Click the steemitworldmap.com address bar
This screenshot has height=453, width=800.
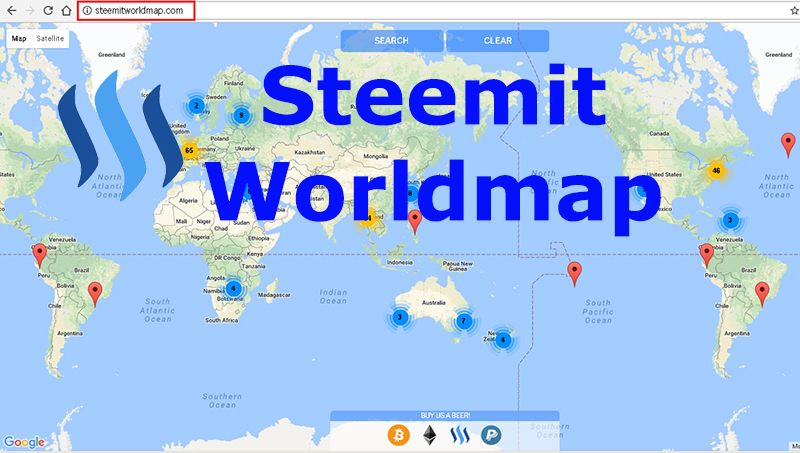pyautogui.click(x=136, y=10)
